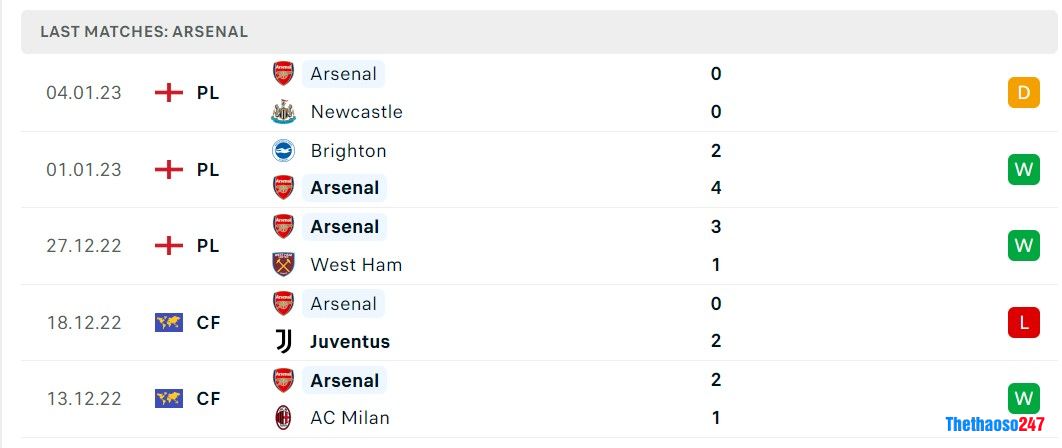
Task: Click the green W badge for Brighton match
Action: pyautogui.click(x=1023, y=170)
